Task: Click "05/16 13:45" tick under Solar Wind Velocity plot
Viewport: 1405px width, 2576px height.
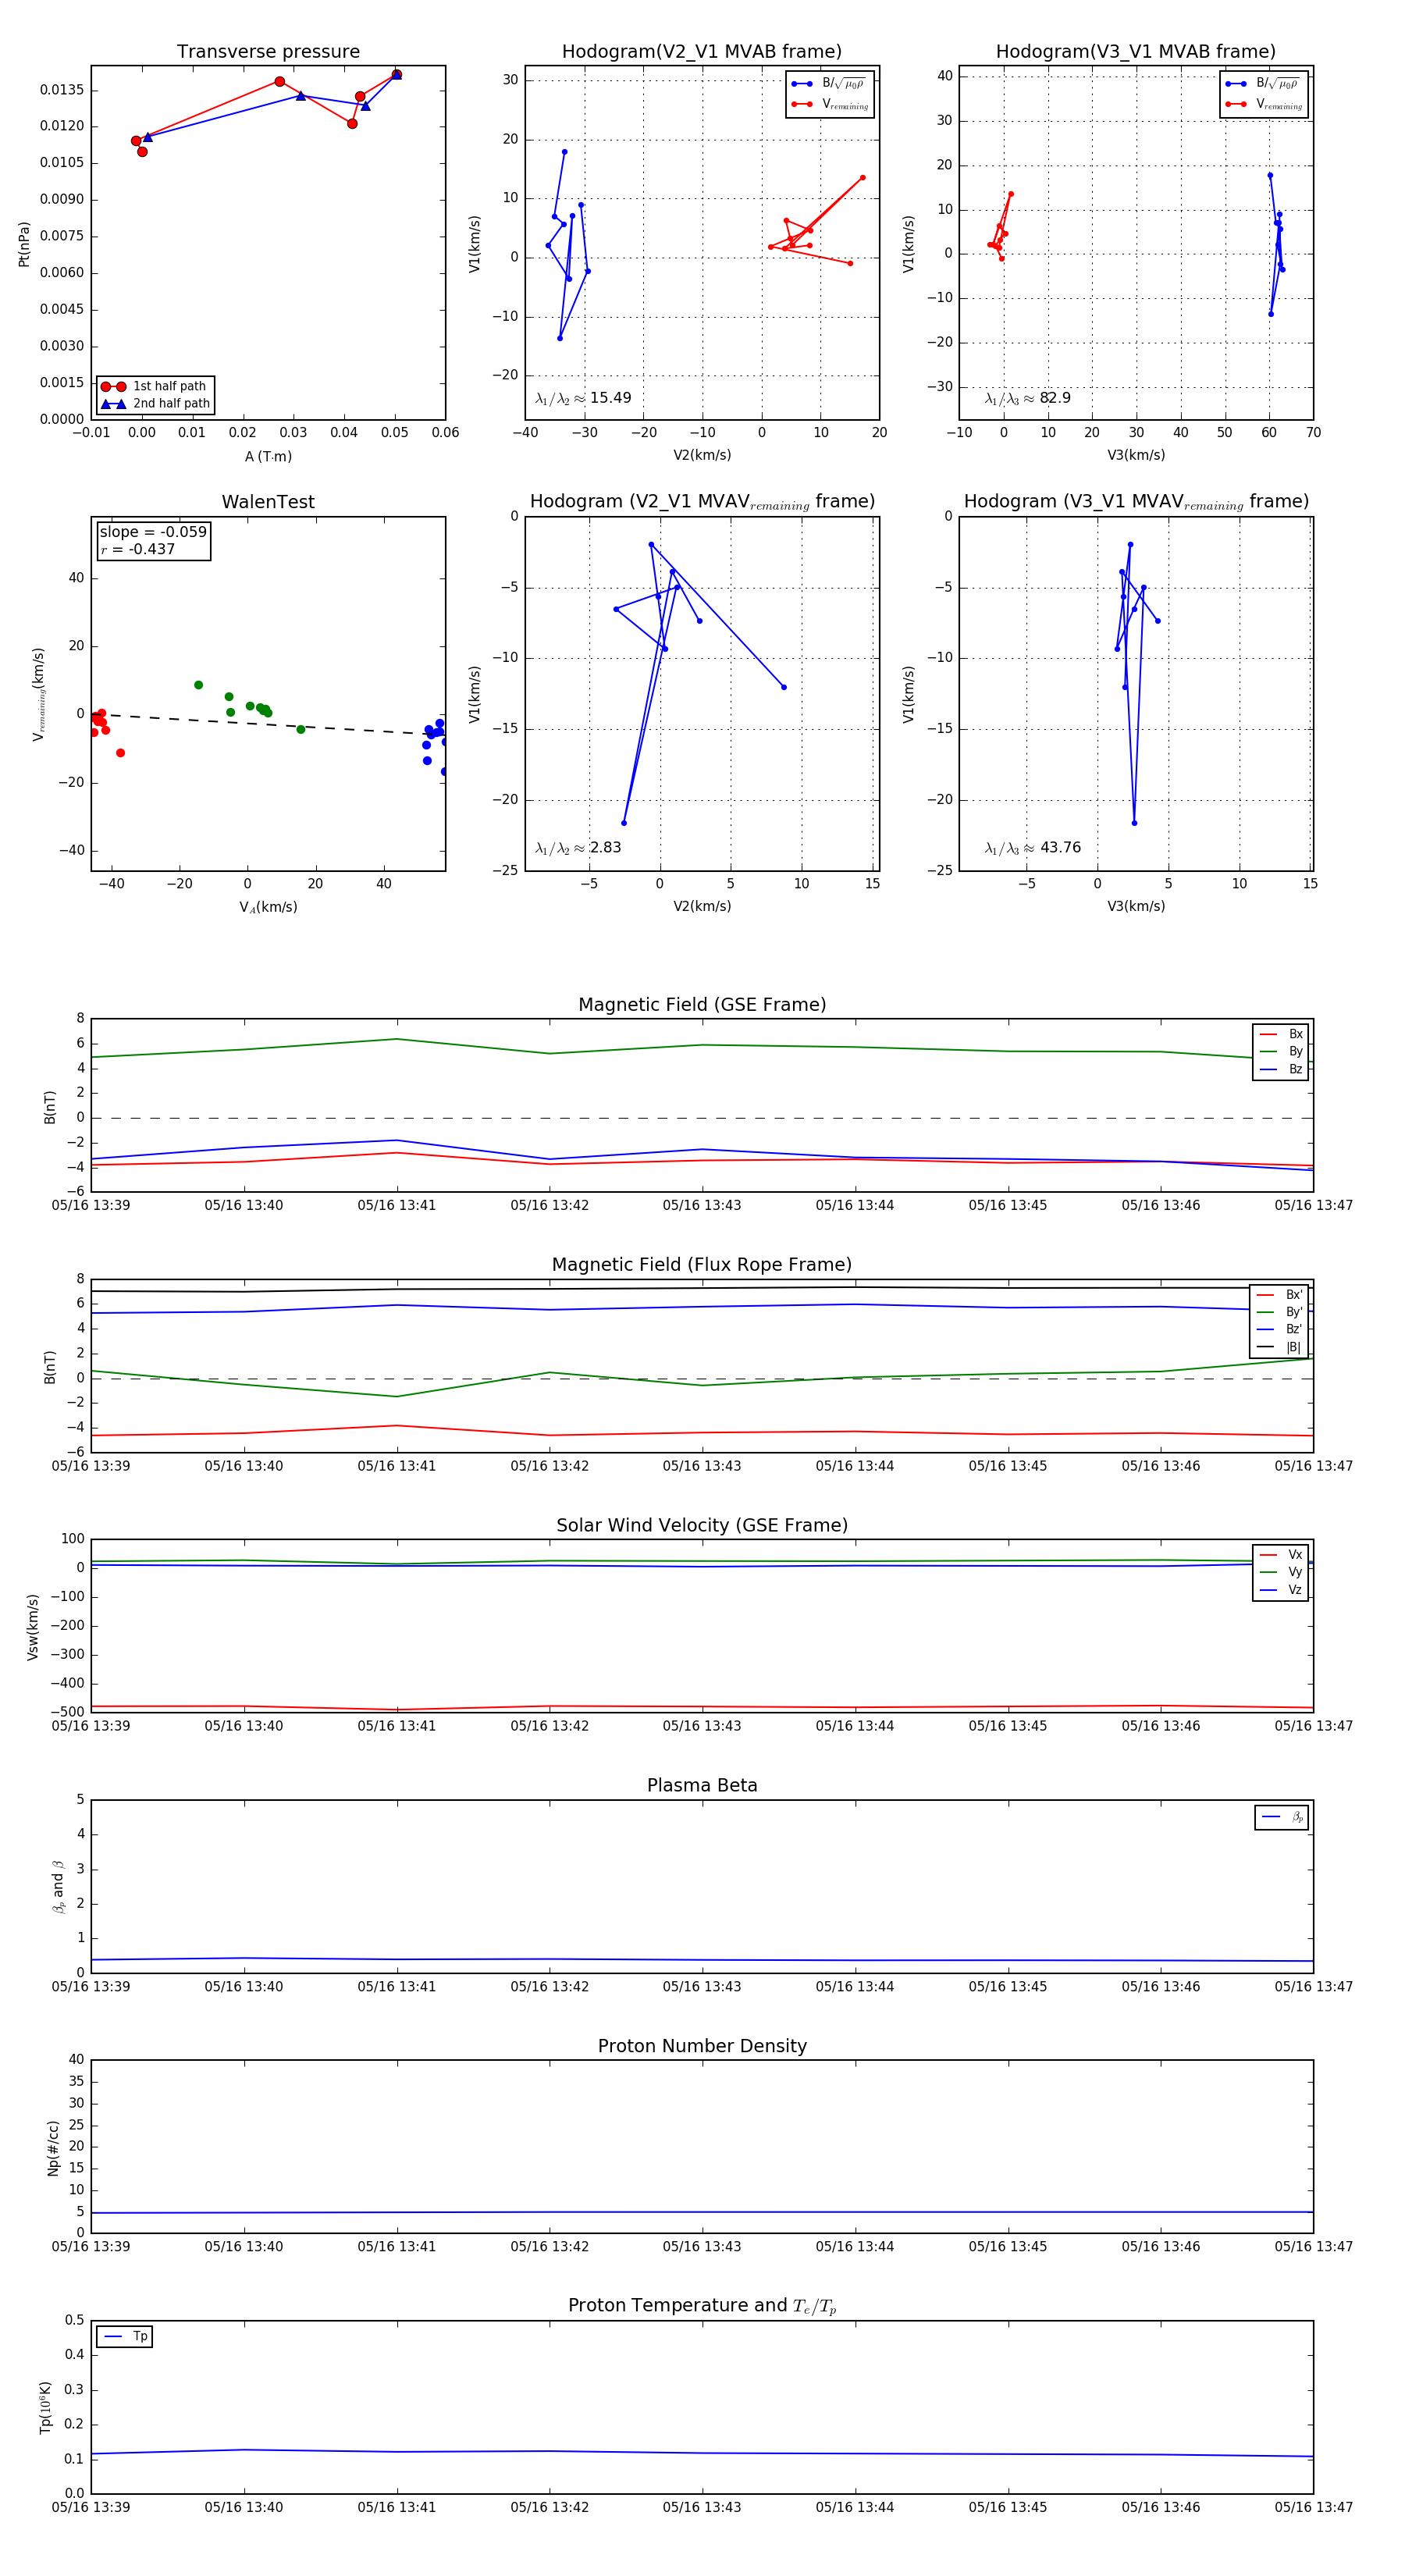Action: [x=1007, y=1726]
